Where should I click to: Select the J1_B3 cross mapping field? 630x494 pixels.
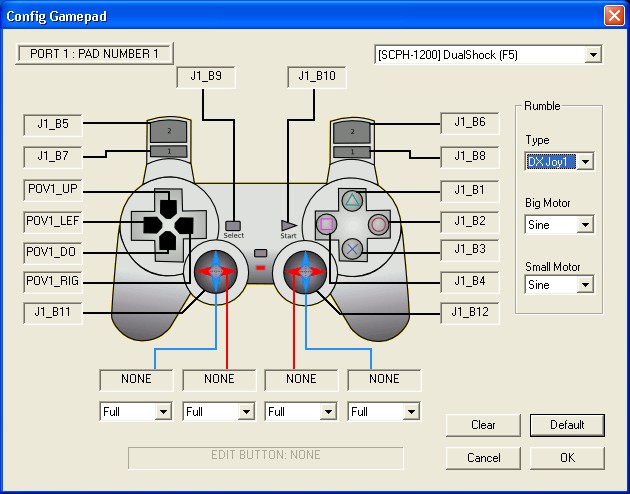[470, 250]
